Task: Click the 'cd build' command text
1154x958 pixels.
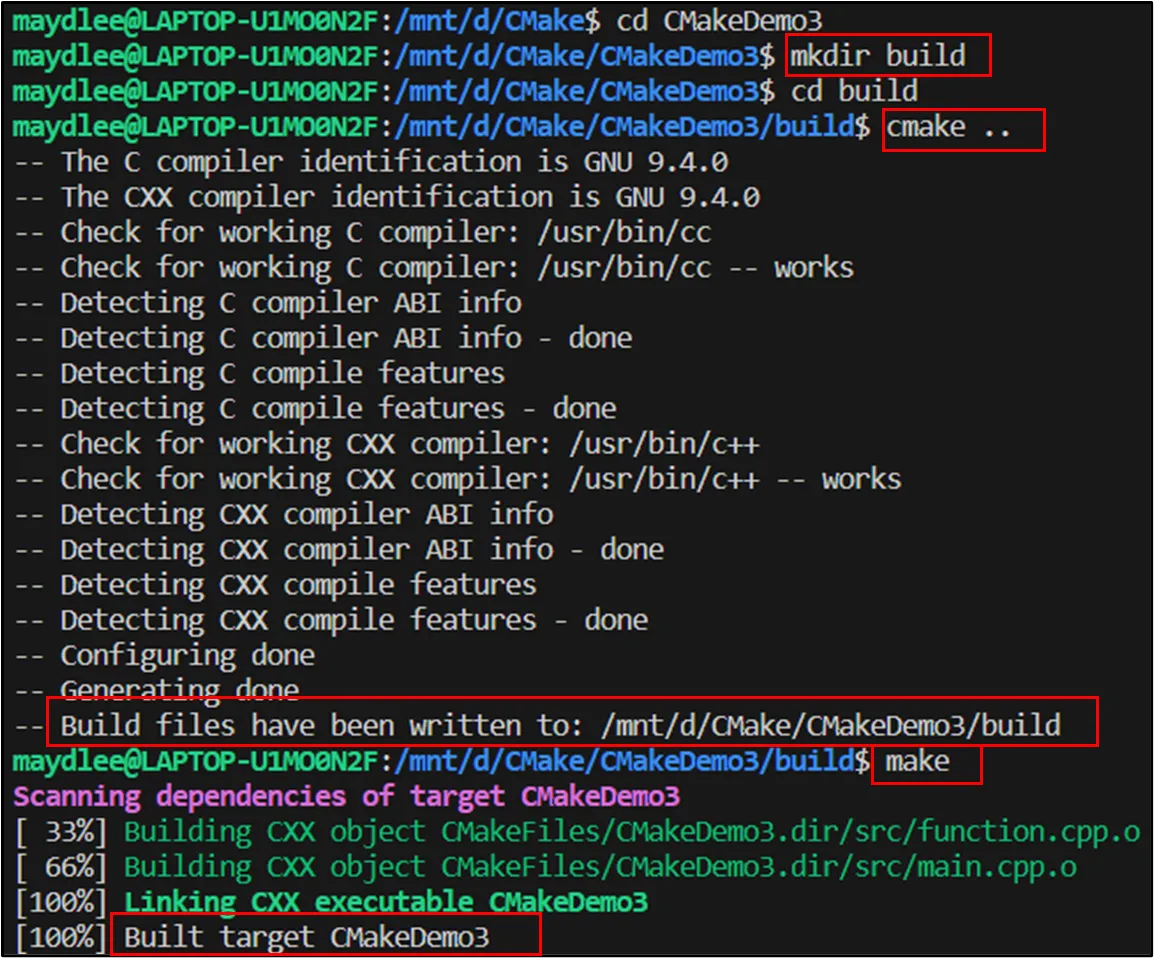Action: tap(854, 91)
